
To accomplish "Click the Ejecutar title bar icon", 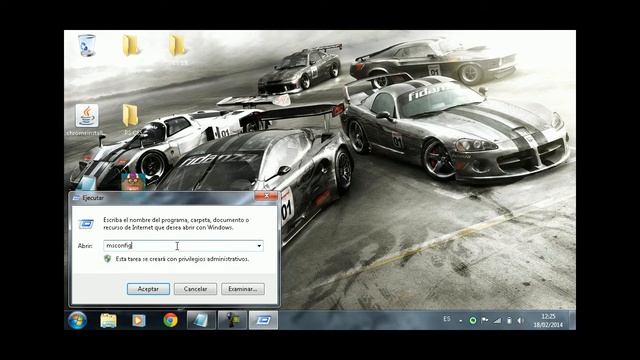I will tap(76, 198).
